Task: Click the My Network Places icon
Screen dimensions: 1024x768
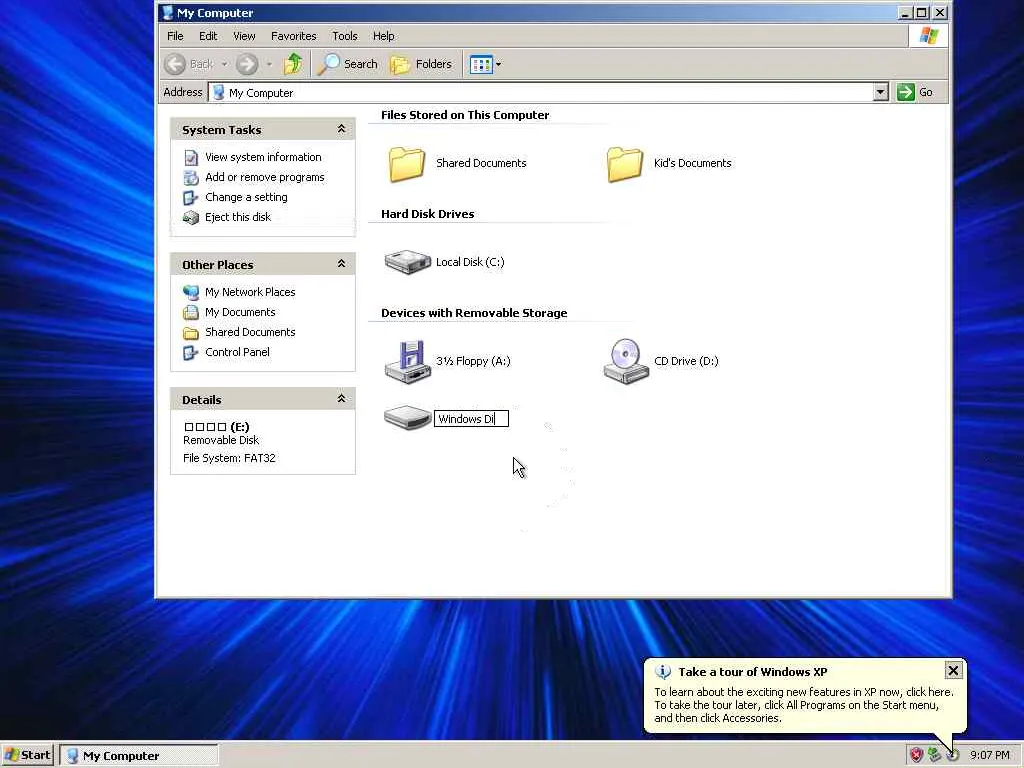Action: [191, 292]
